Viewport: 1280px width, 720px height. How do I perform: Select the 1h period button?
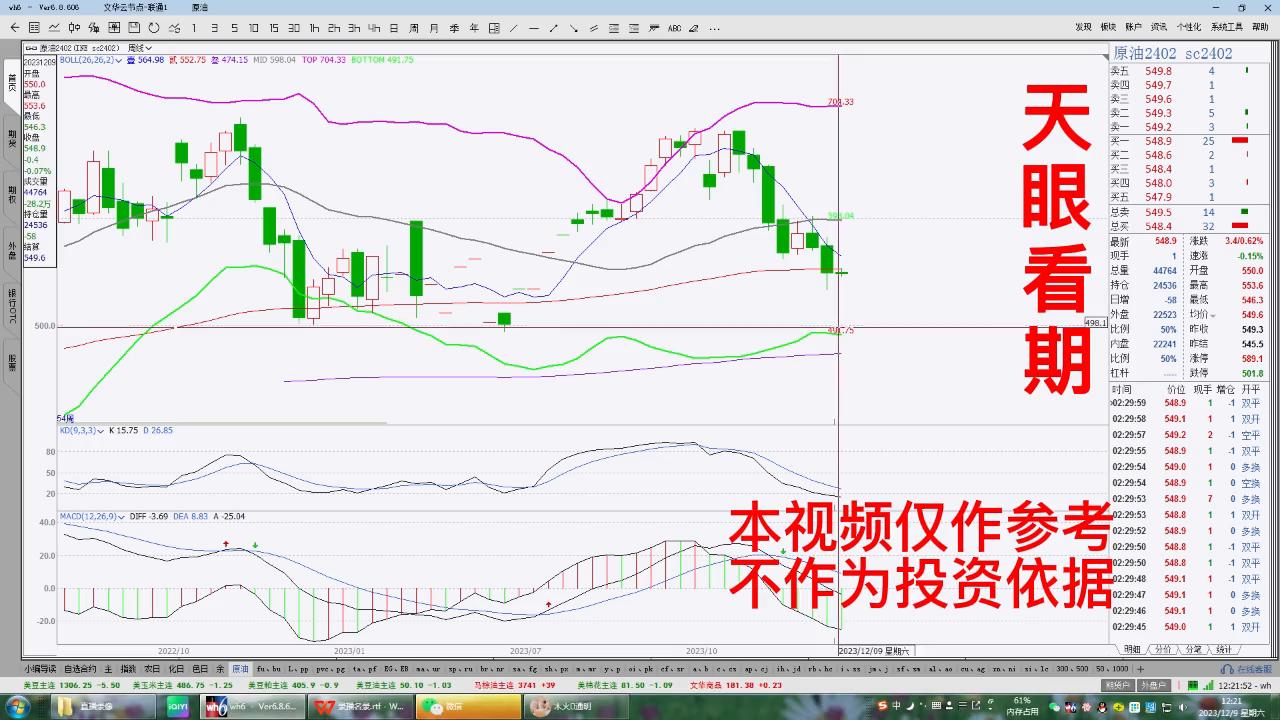pos(314,28)
